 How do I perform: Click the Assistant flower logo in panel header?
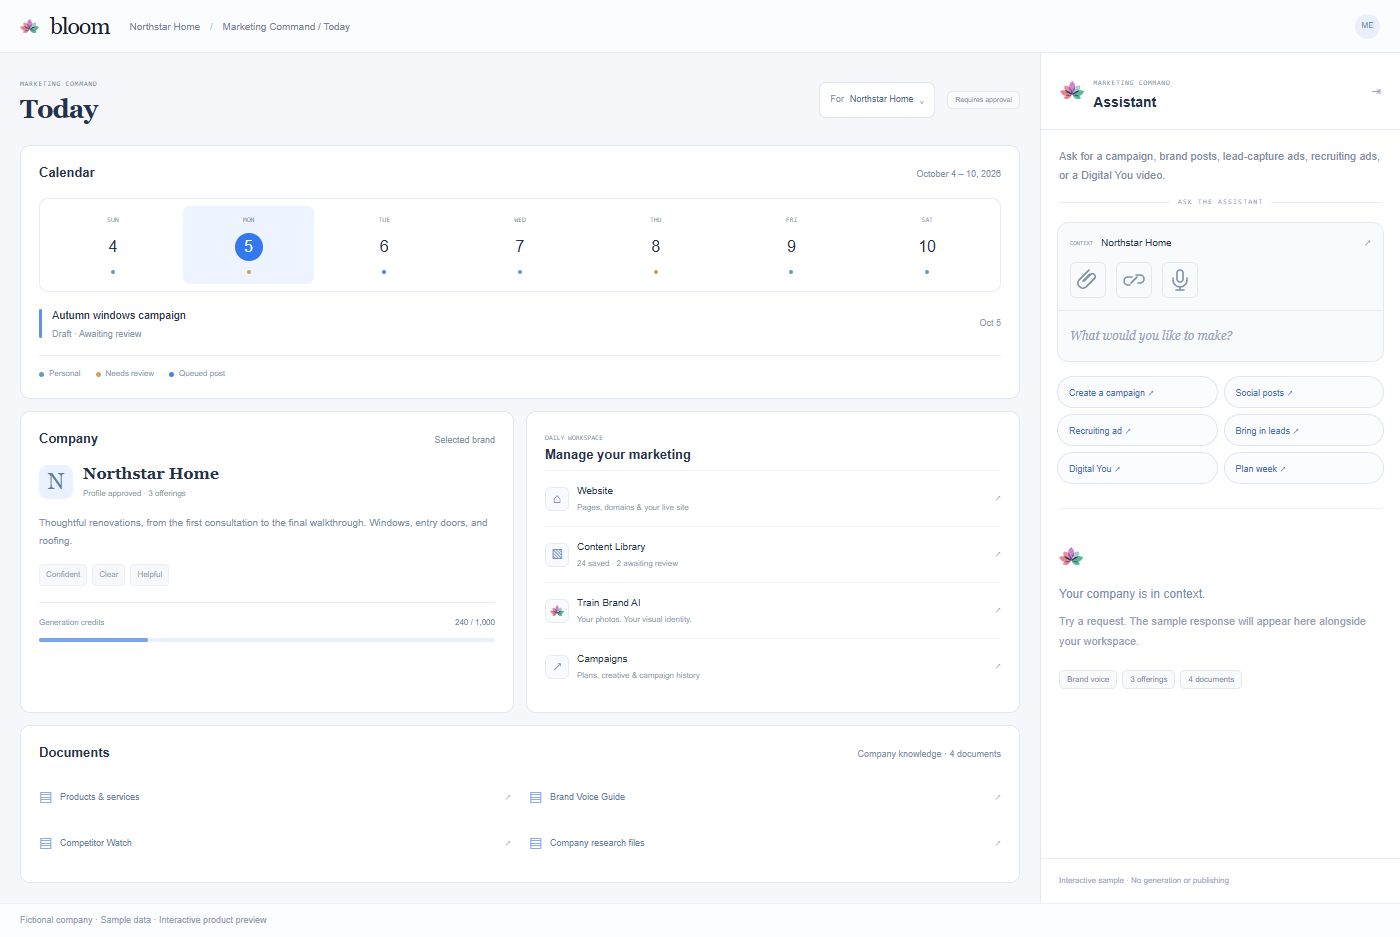click(x=1072, y=91)
